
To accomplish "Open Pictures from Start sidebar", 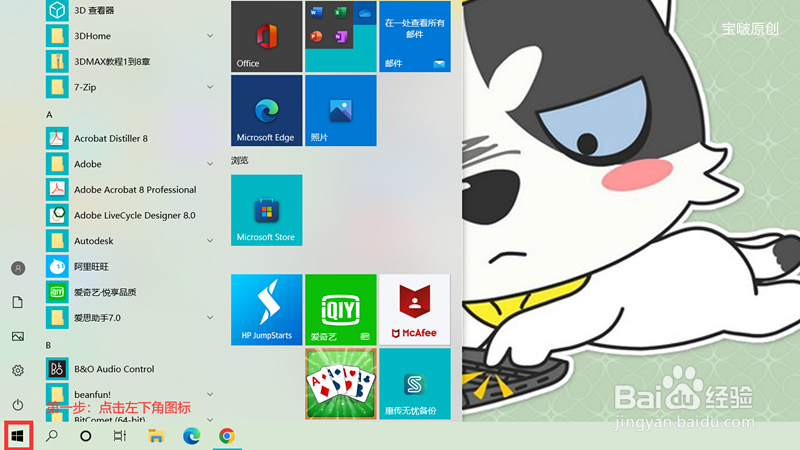I will [18, 336].
